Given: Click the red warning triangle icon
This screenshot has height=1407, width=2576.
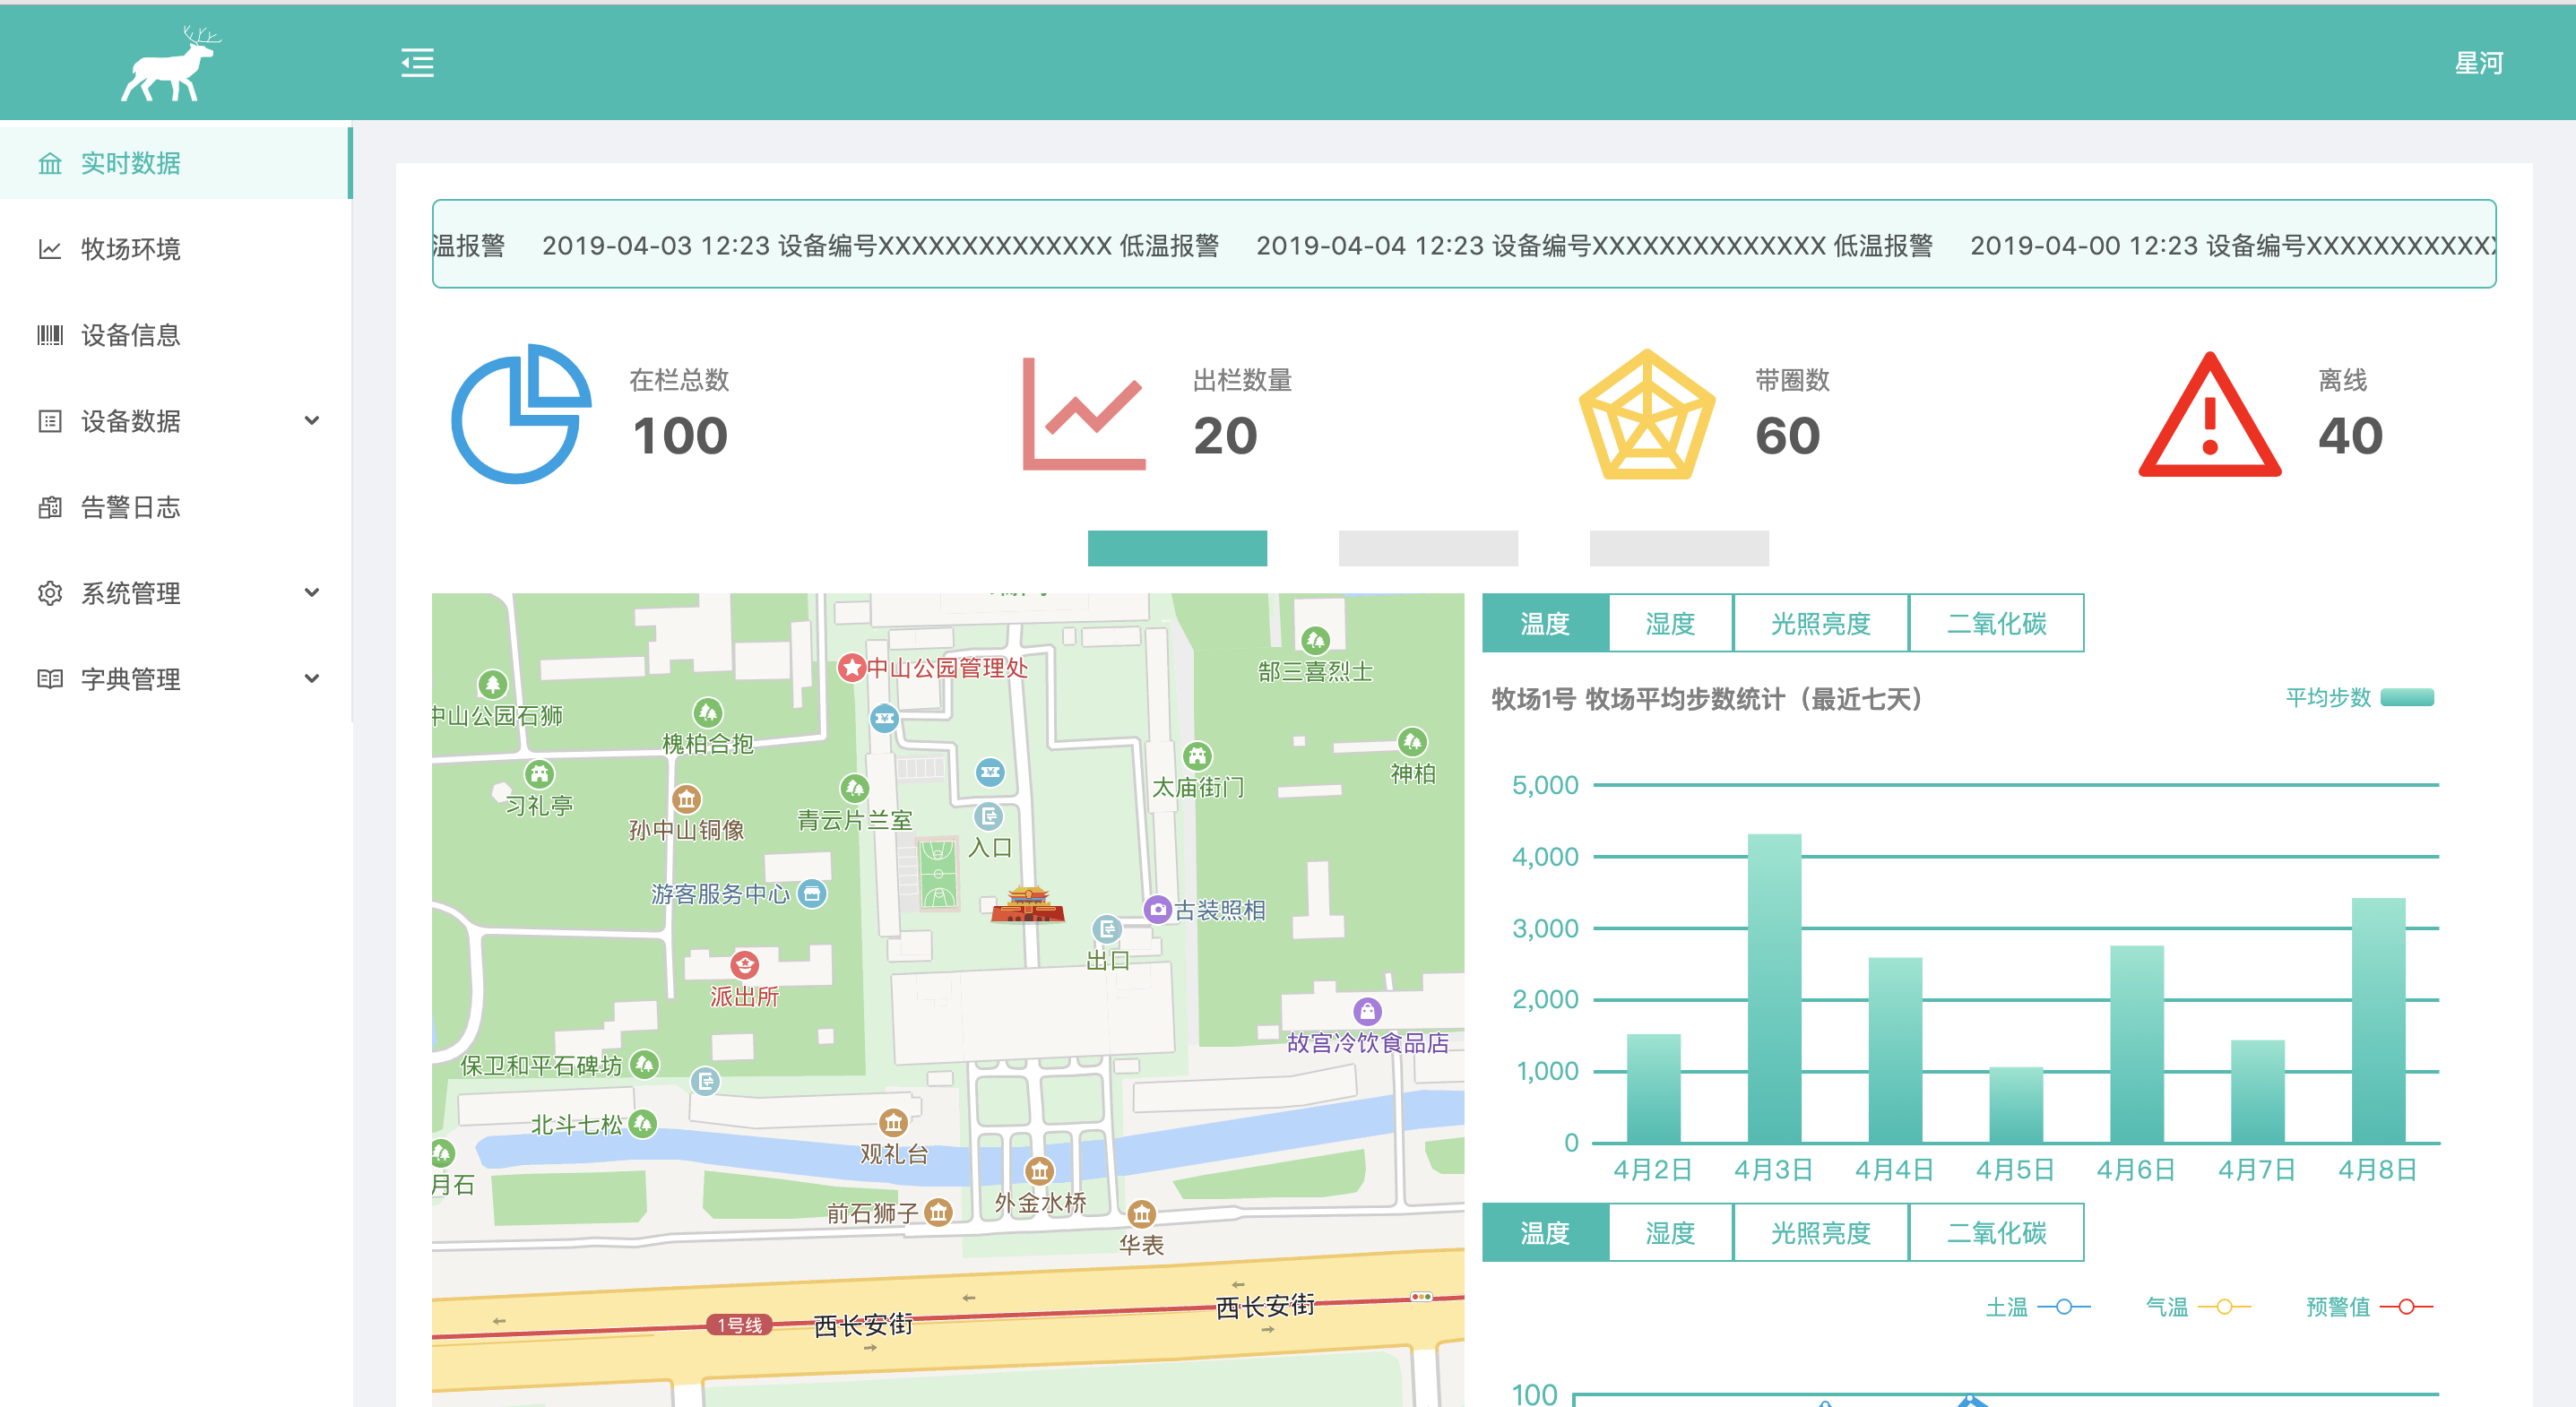Looking at the screenshot, I should coord(2210,416).
